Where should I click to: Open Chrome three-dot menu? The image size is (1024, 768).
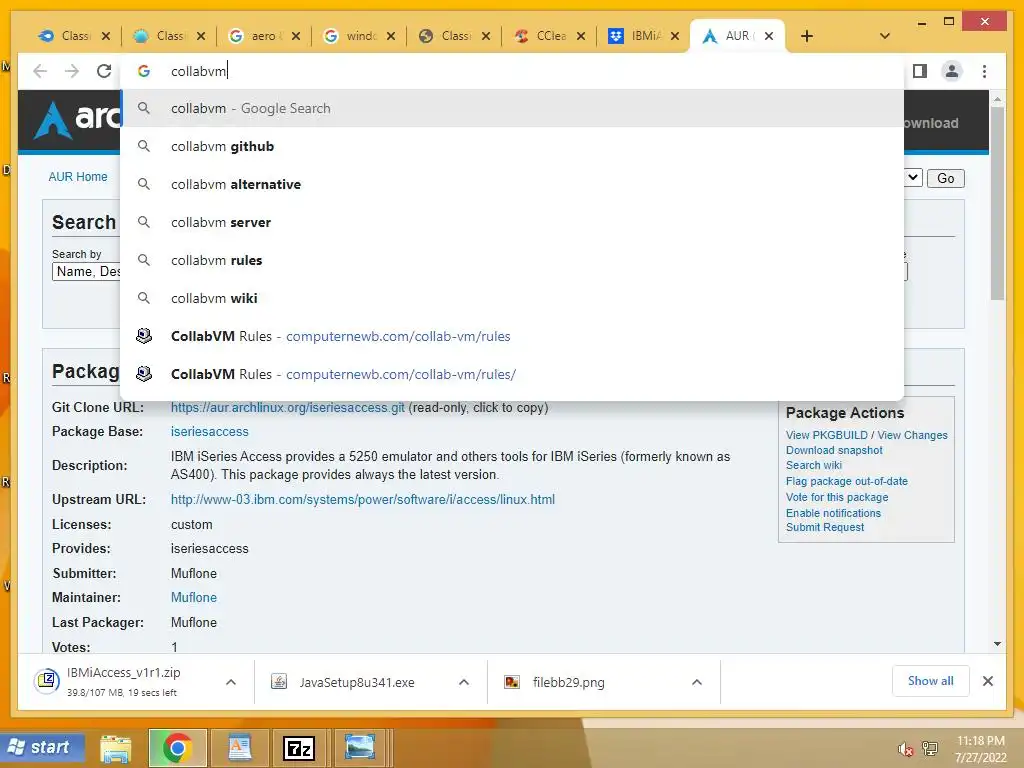pos(984,71)
